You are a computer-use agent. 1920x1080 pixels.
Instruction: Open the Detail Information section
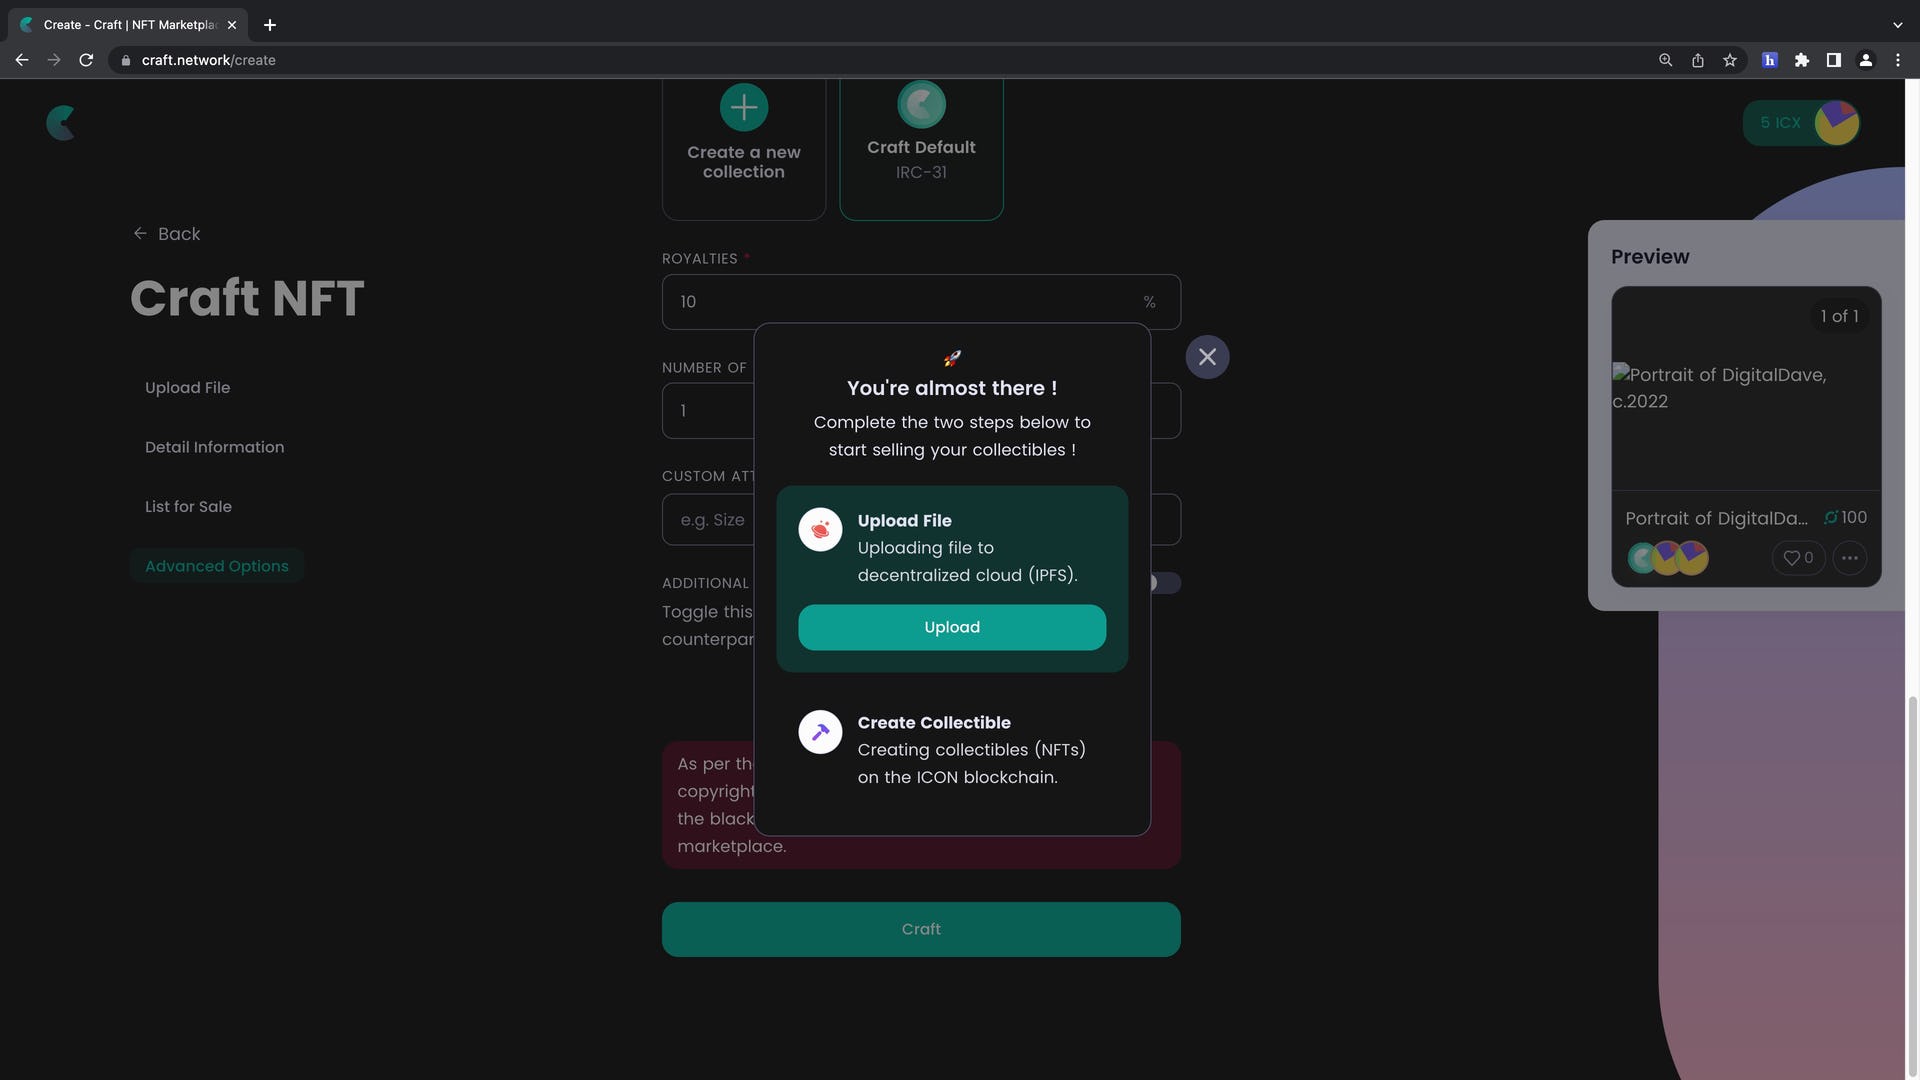click(x=214, y=447)
